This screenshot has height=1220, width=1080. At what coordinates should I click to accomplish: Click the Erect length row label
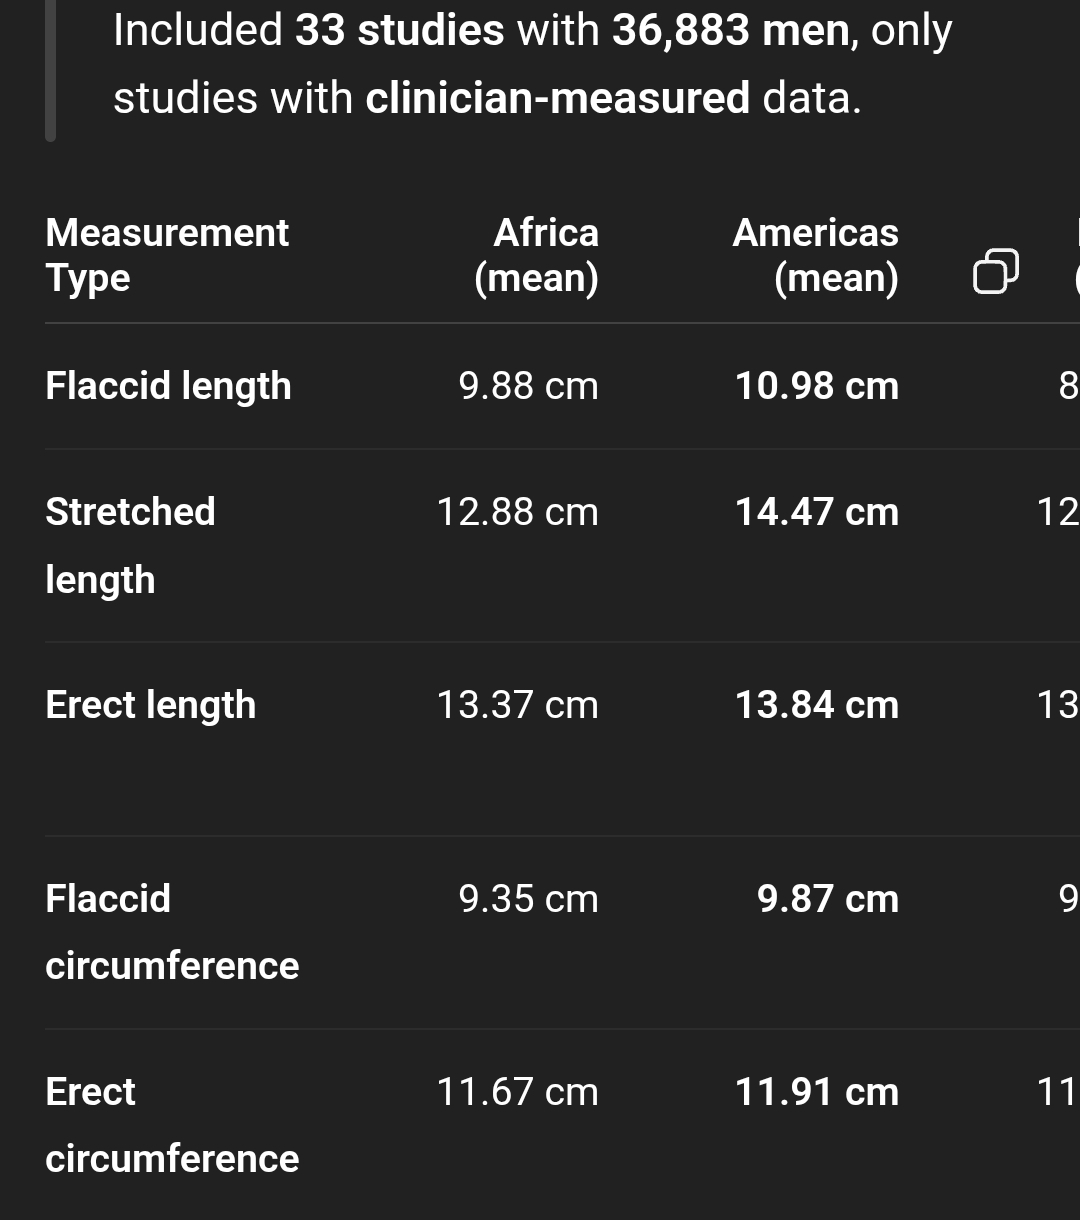pyautogui.click(x=151, y=705)
